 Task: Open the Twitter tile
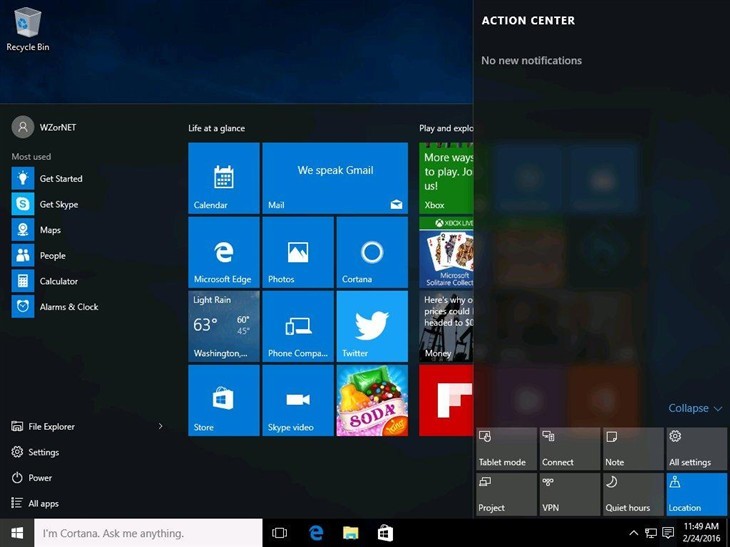(x=372, y=326)
